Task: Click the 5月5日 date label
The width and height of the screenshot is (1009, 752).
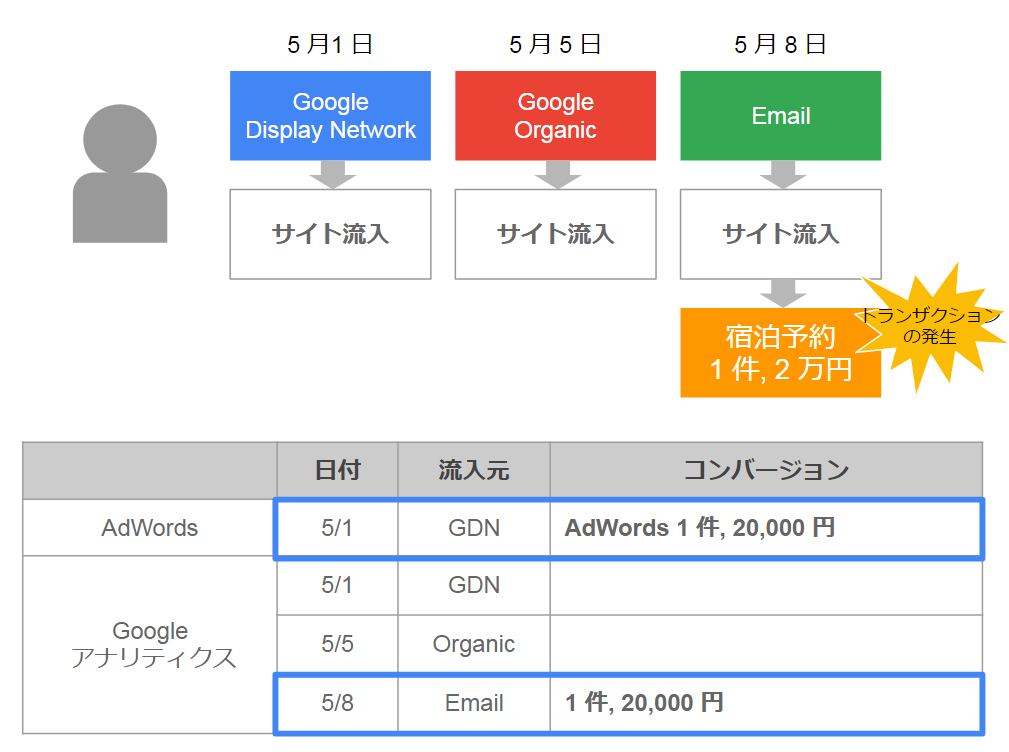Action: click(555, 44)
